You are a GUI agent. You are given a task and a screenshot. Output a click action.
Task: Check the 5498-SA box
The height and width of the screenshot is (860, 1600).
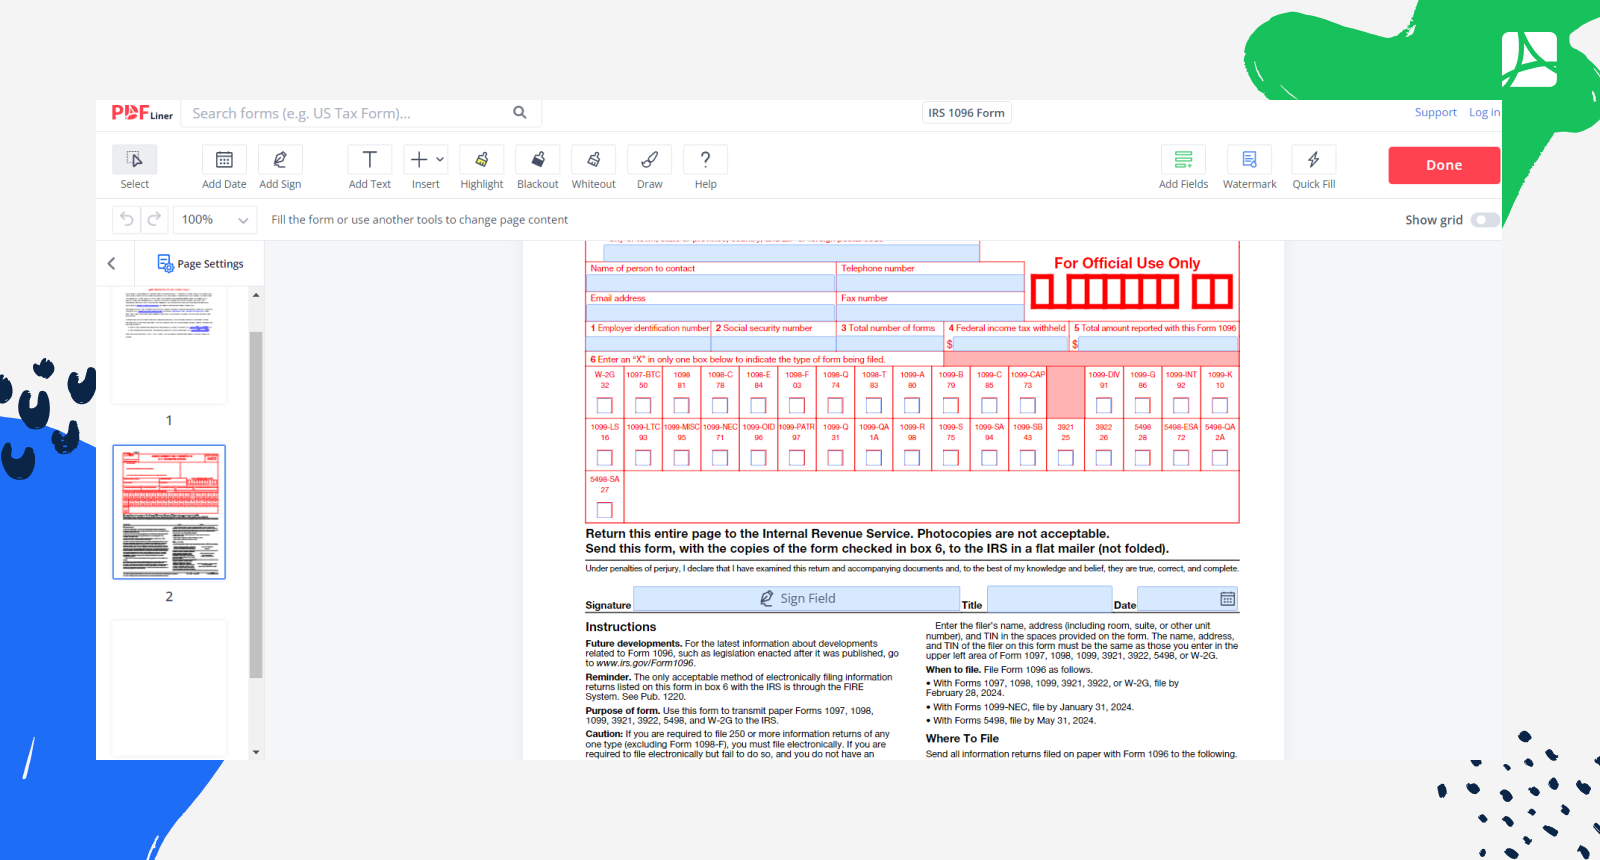point(605,510)
